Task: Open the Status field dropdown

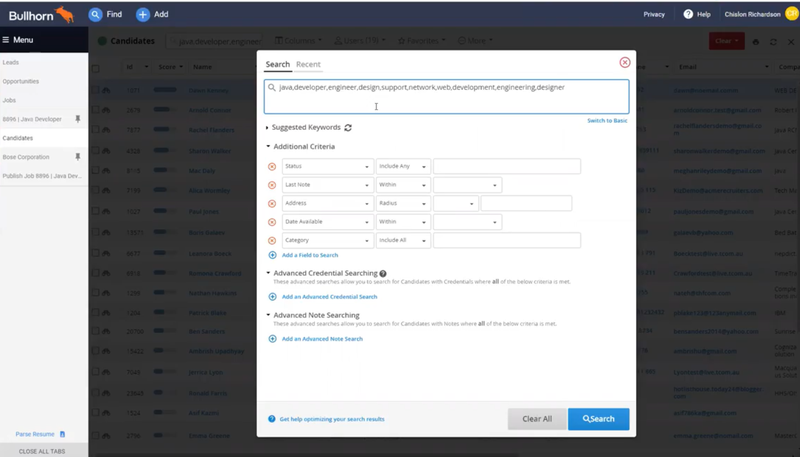Action: 328,166
